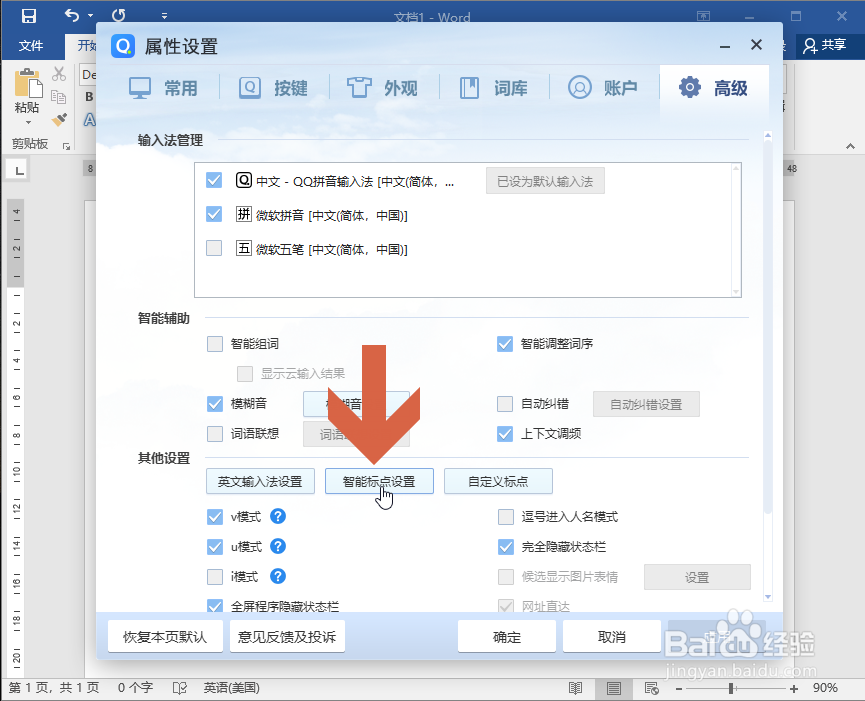
Task: Uncheck the 微软拼音 input method
Action: (x=214, y=214)
